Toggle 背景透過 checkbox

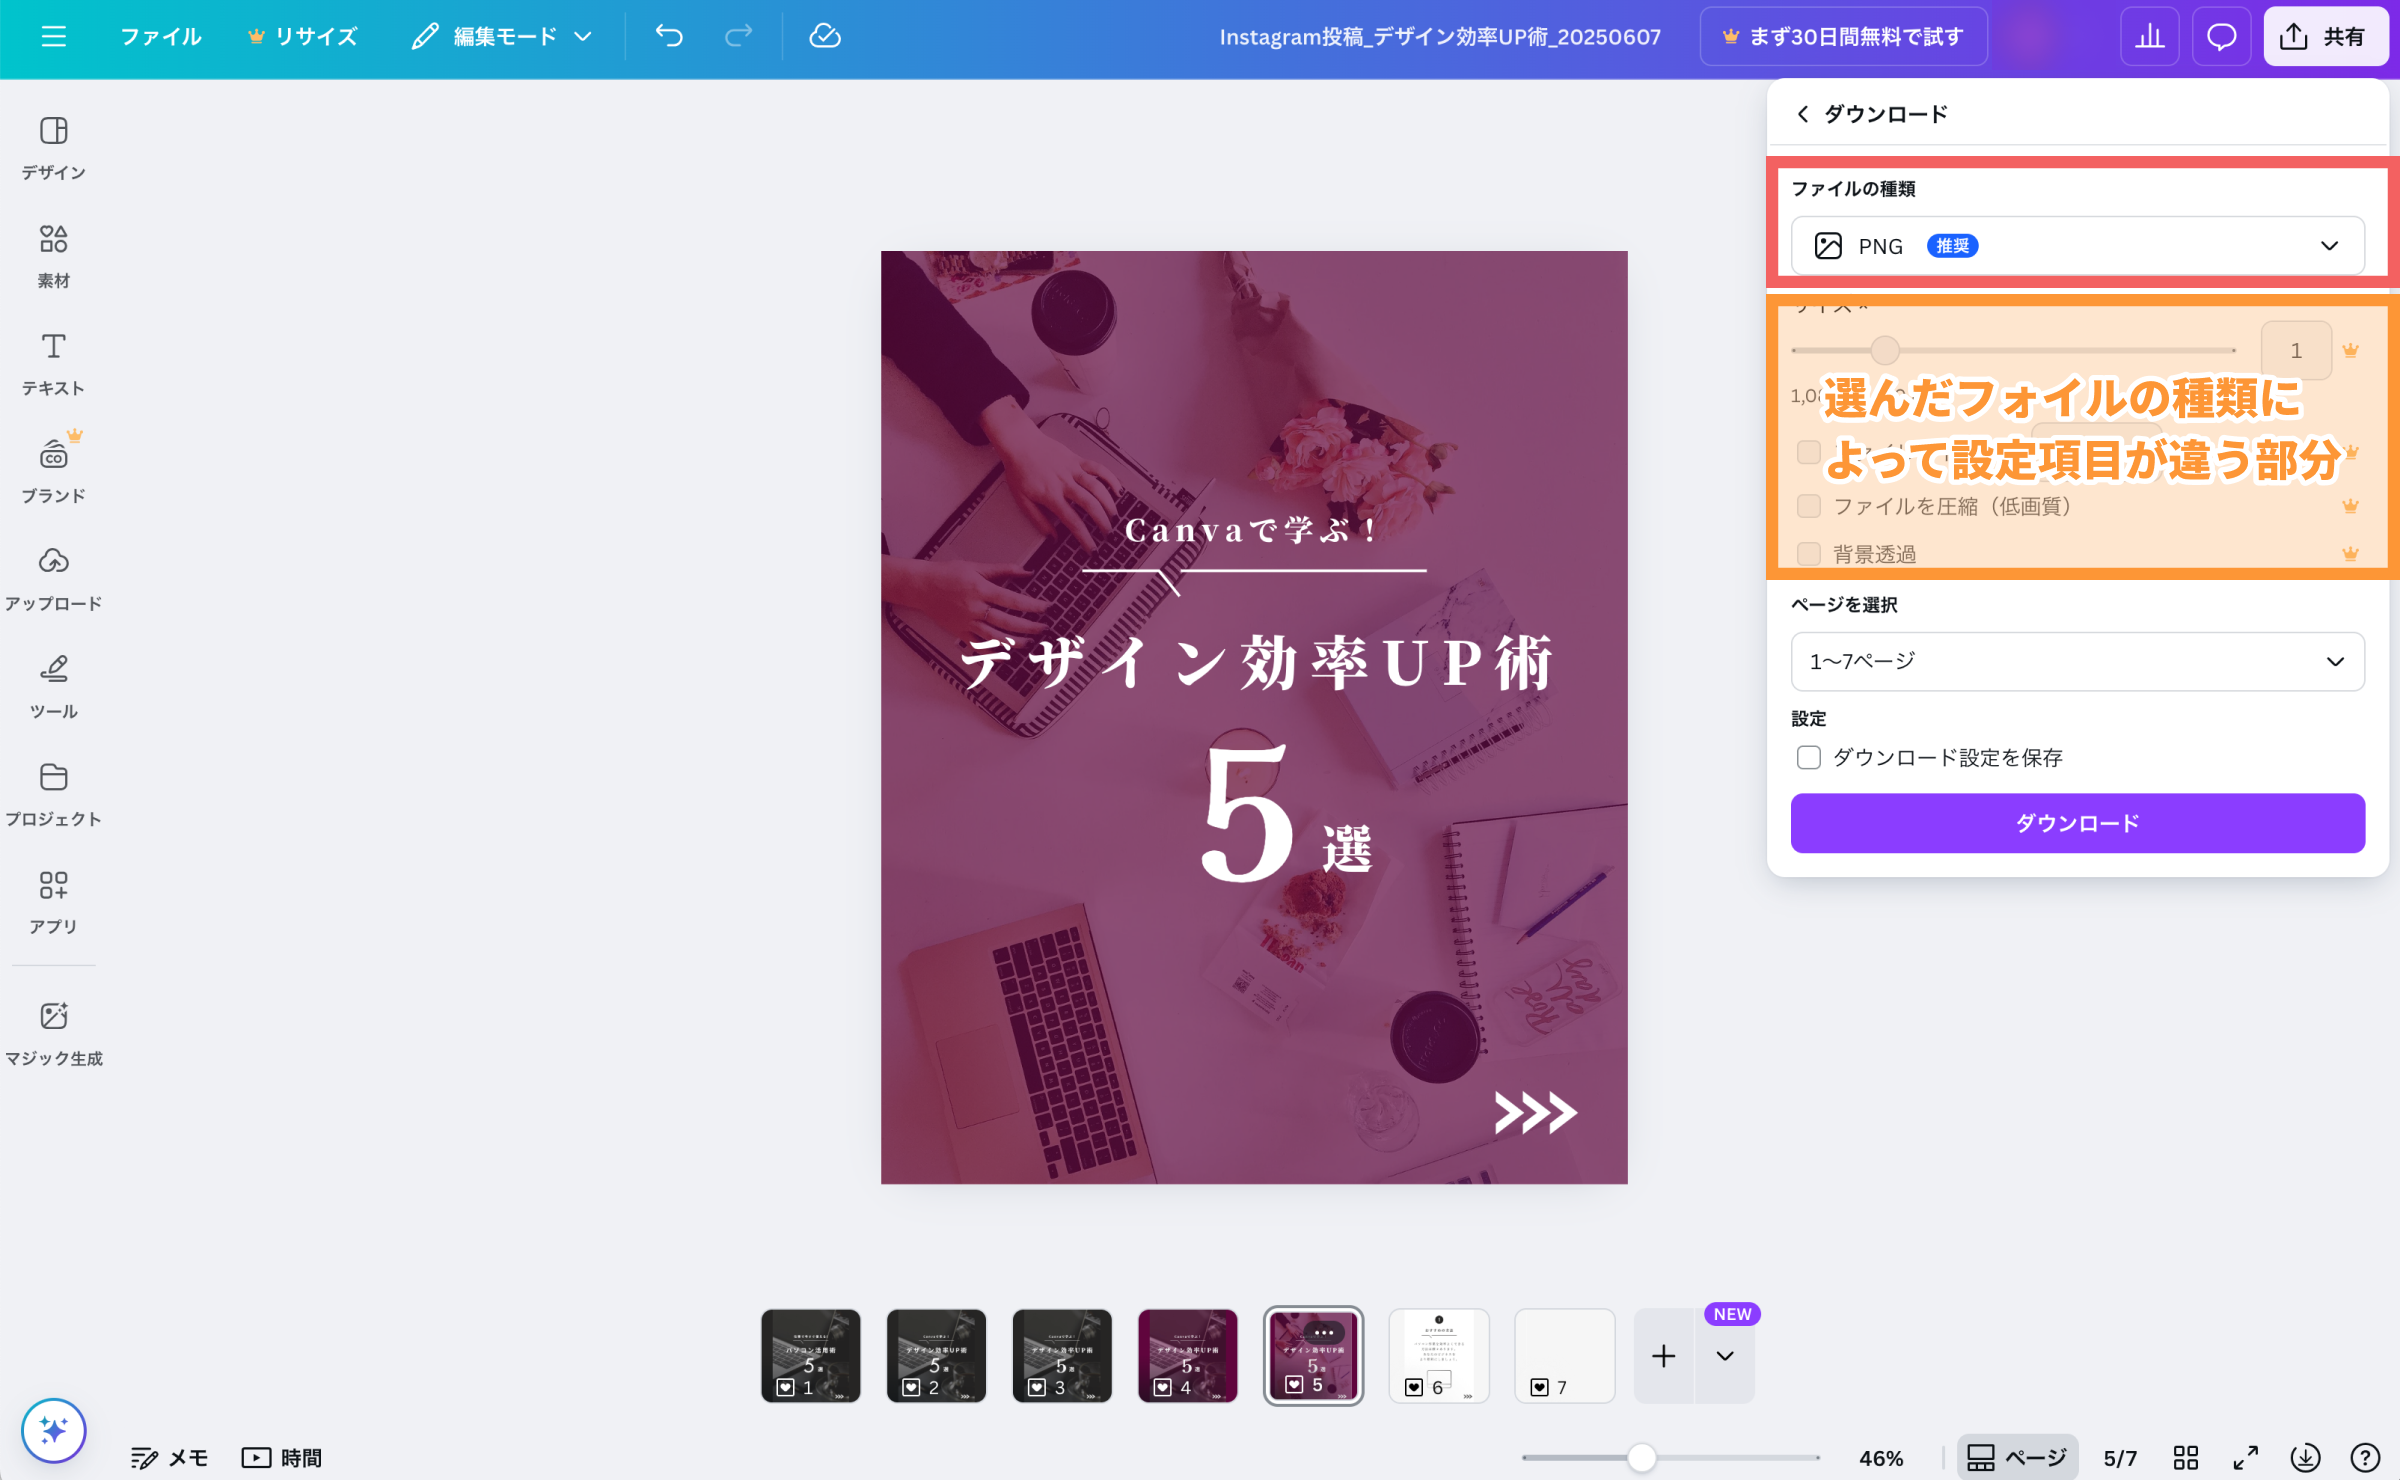pyautogui.click(x=1808, y=554)
